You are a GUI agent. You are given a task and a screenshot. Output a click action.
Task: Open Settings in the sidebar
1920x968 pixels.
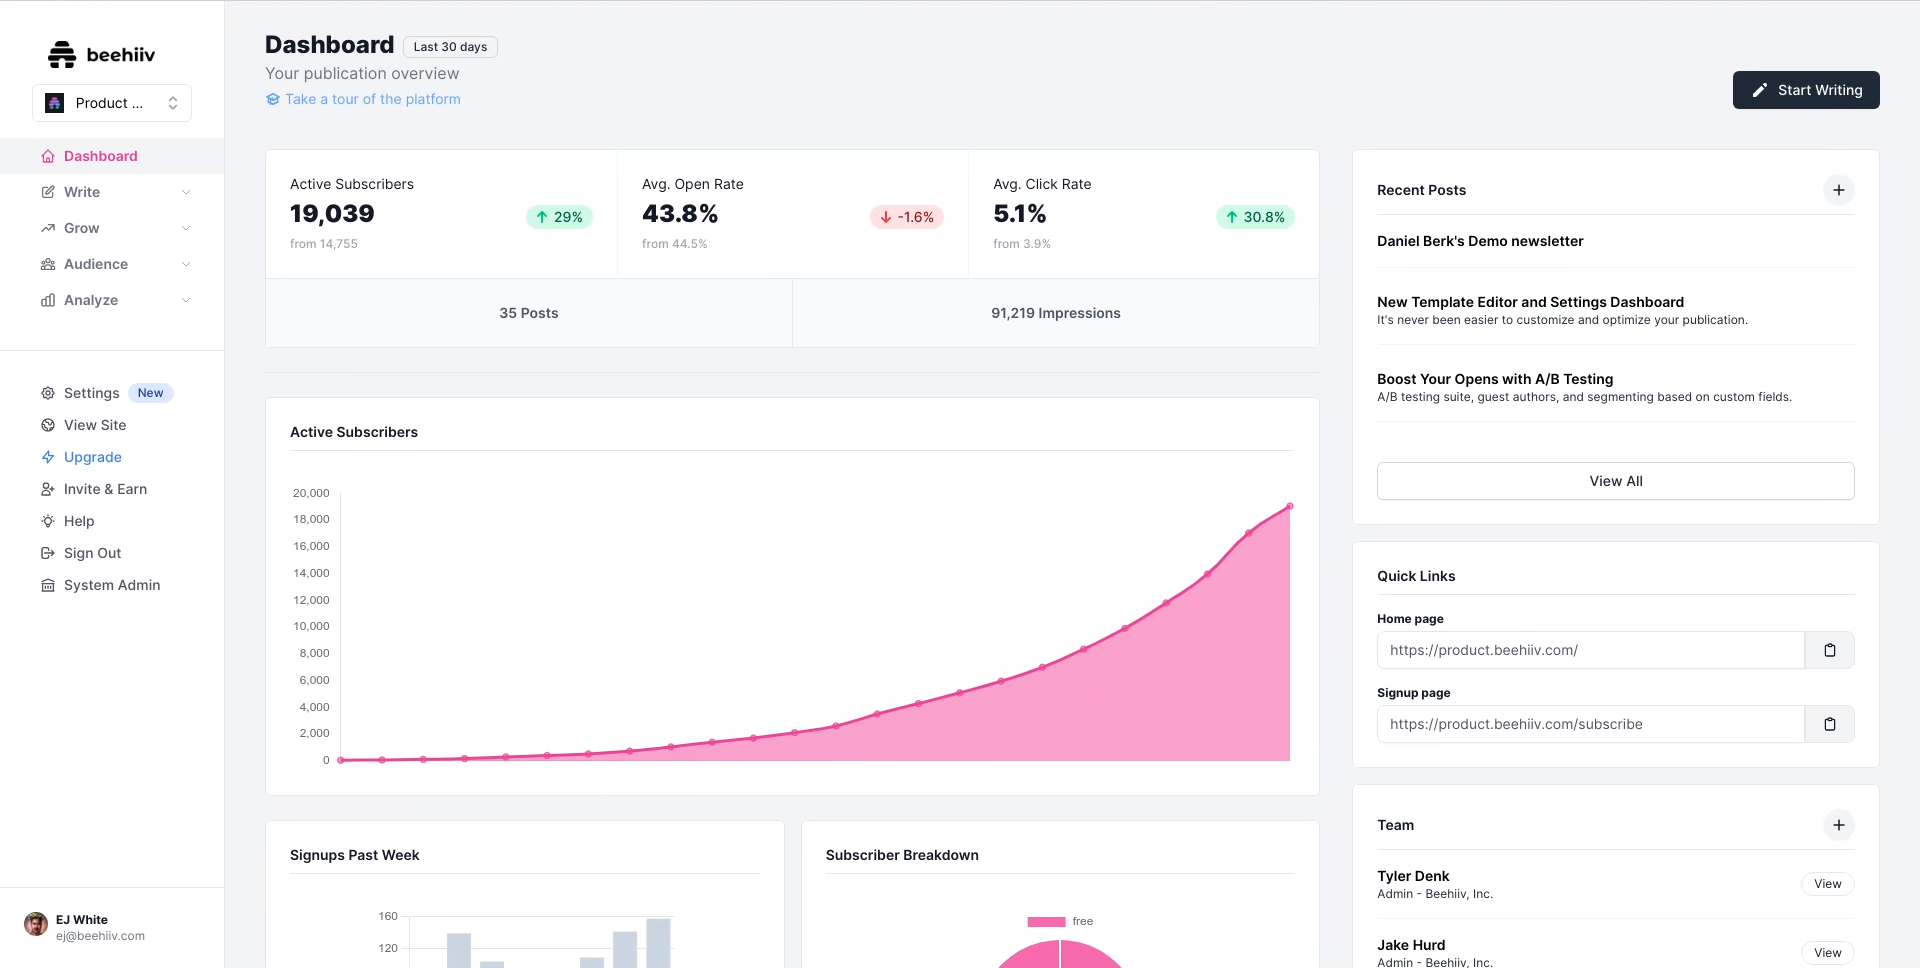point(92,393)
